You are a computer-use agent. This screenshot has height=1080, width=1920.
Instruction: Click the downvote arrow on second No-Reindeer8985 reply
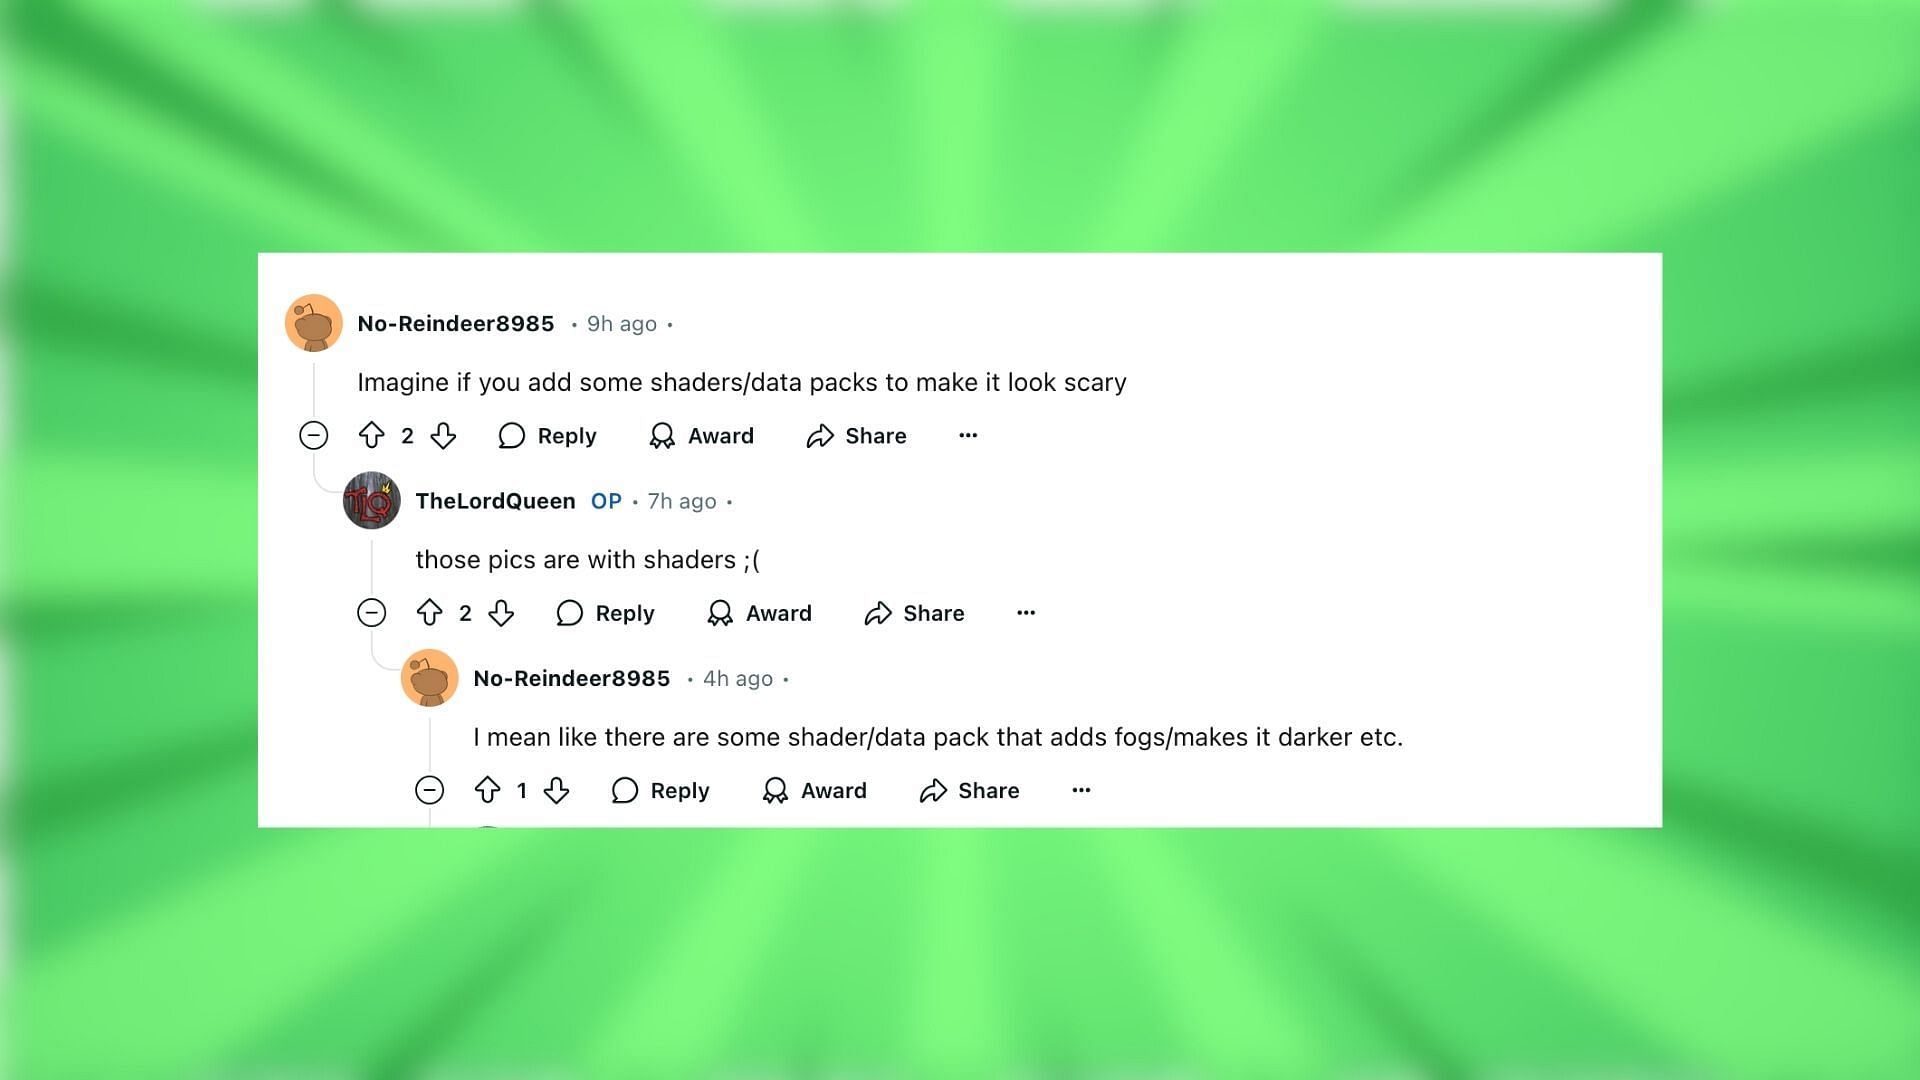click(558, 791)
